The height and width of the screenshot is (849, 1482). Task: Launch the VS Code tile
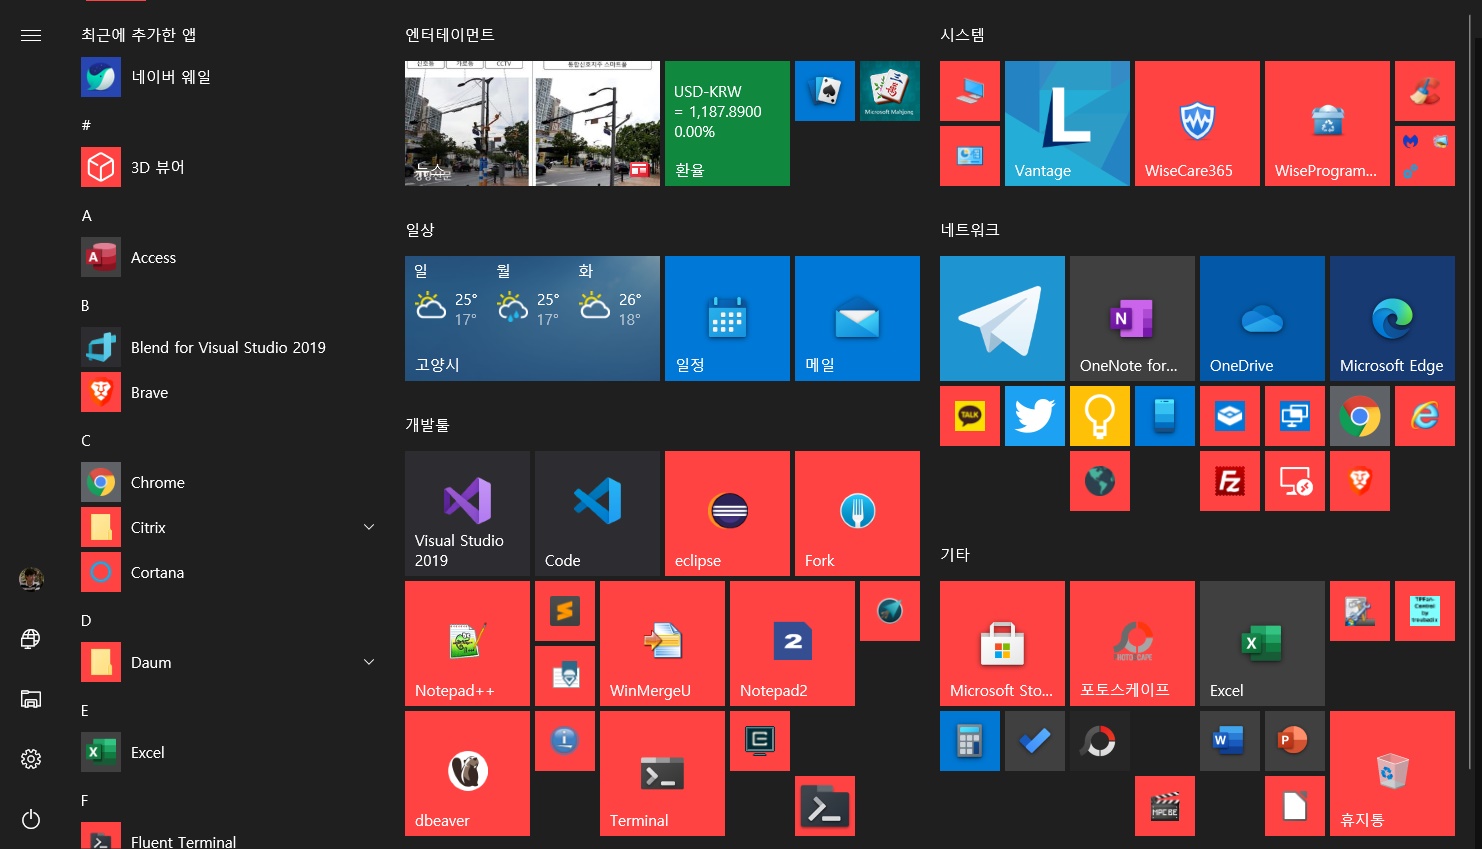tap(597, 513)
